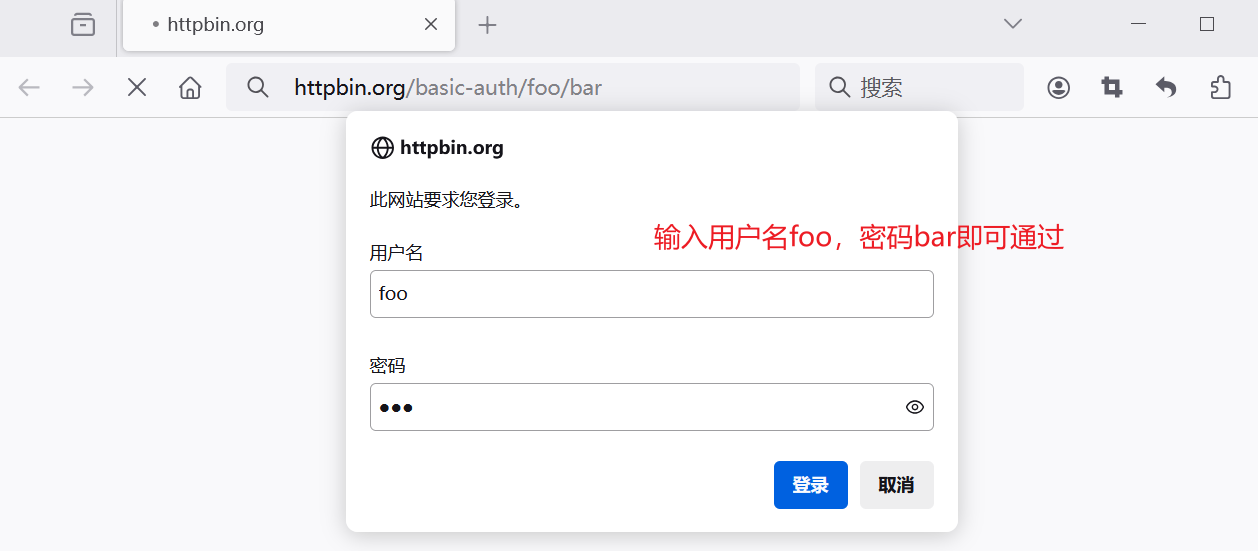Open the Firefox View icon left of tabs
This screenshot has height=551, width=1258.
[83, 25]
